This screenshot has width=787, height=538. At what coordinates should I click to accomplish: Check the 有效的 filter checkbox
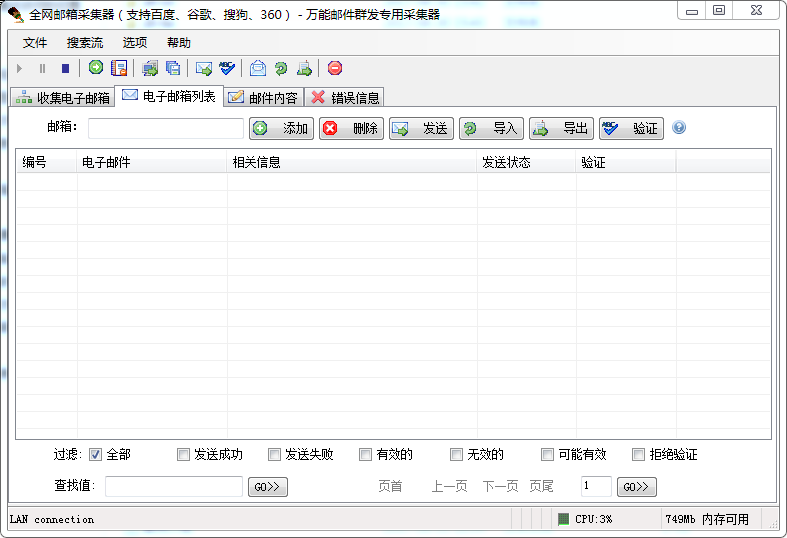pos(365,455)
